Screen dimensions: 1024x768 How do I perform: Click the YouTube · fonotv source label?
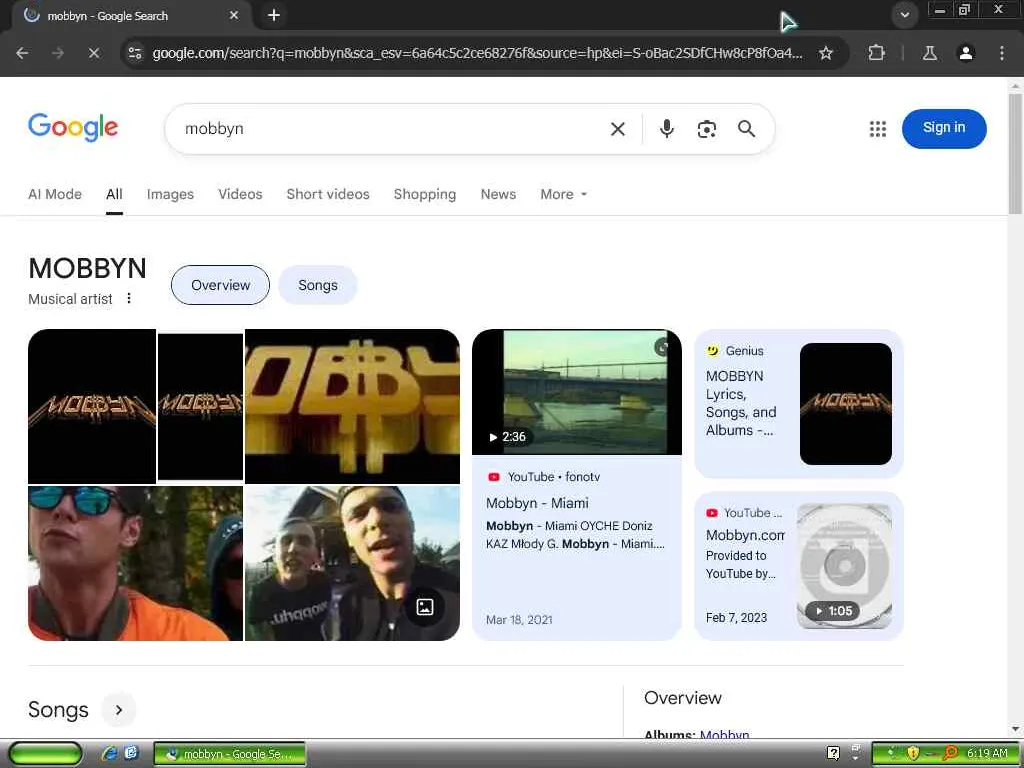tap(544, 477)
